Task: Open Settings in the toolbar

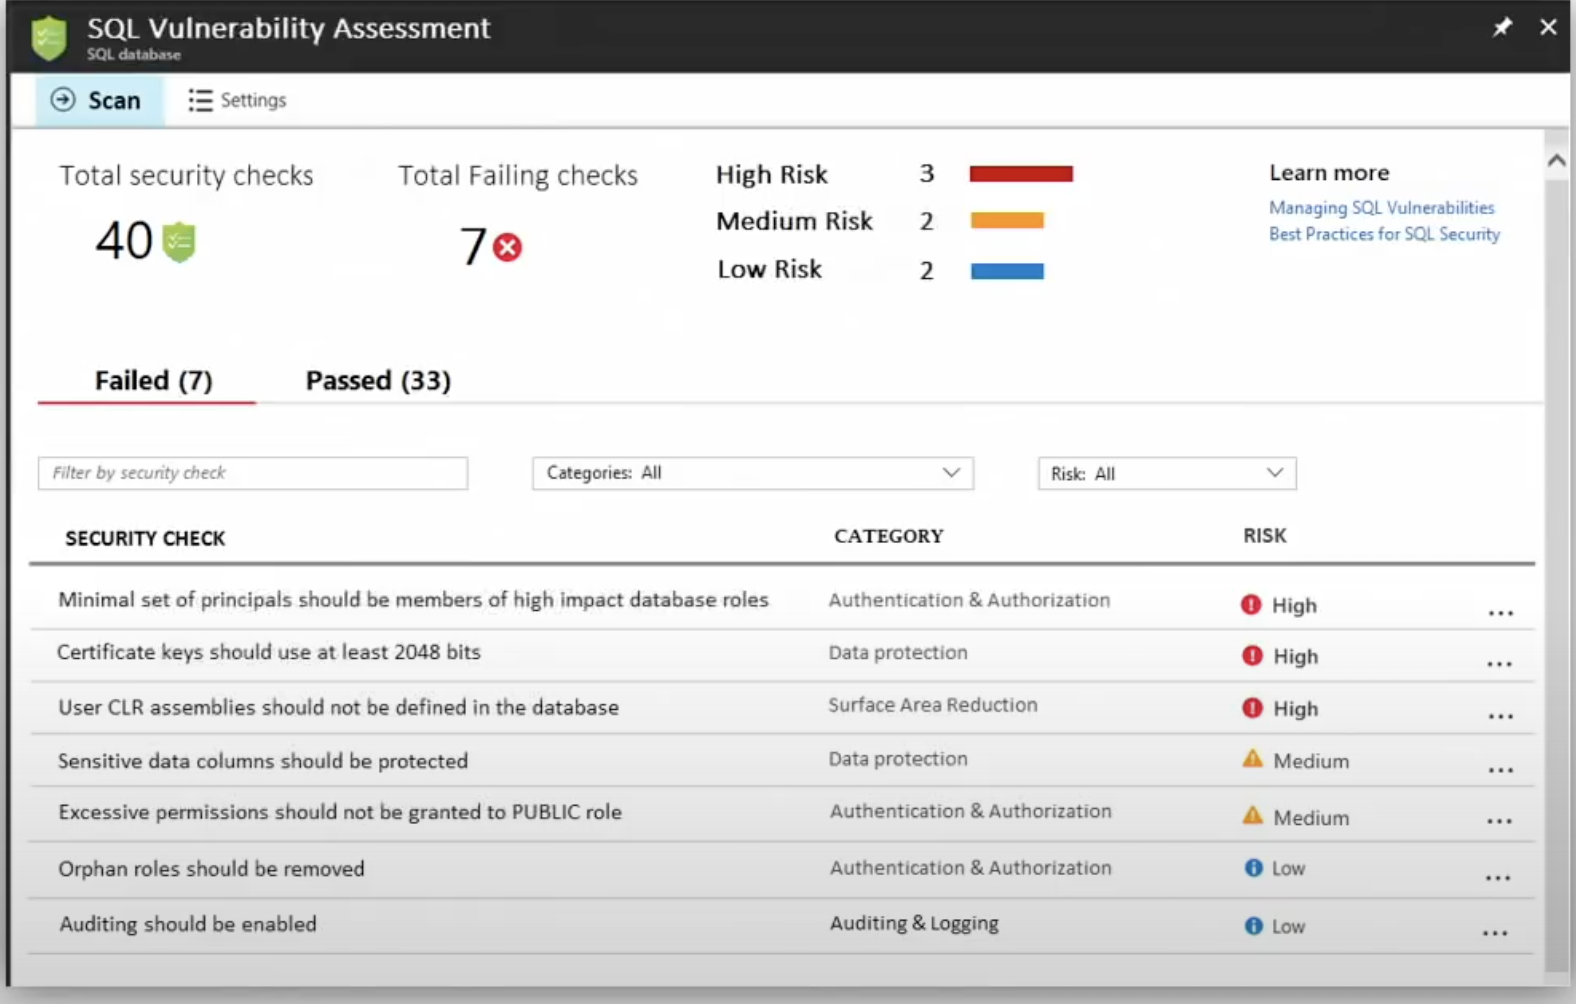Action: [x=237, y=100]
